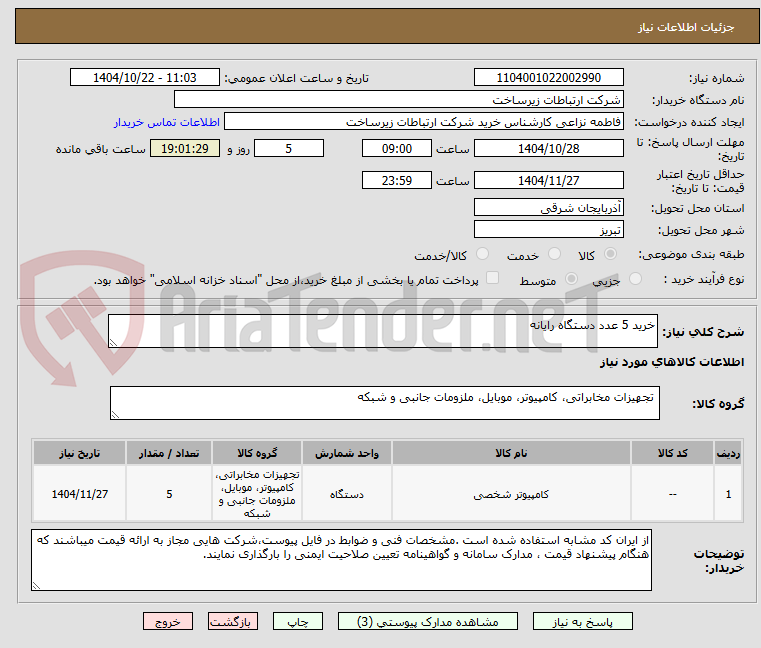The image size is (761, 648).
Task: Click the اطلاعات کالاهای مورد نیاز heading
Action: coord(672,362)
